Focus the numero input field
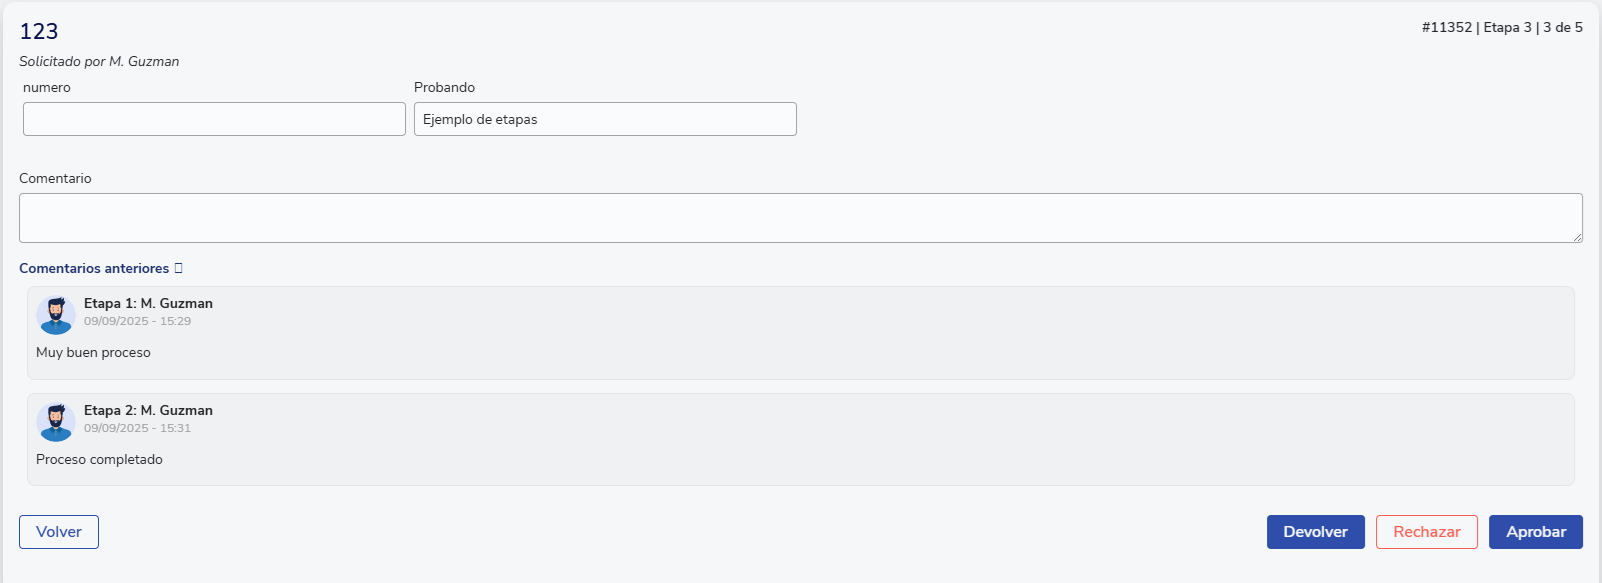 tap(214, 119)
